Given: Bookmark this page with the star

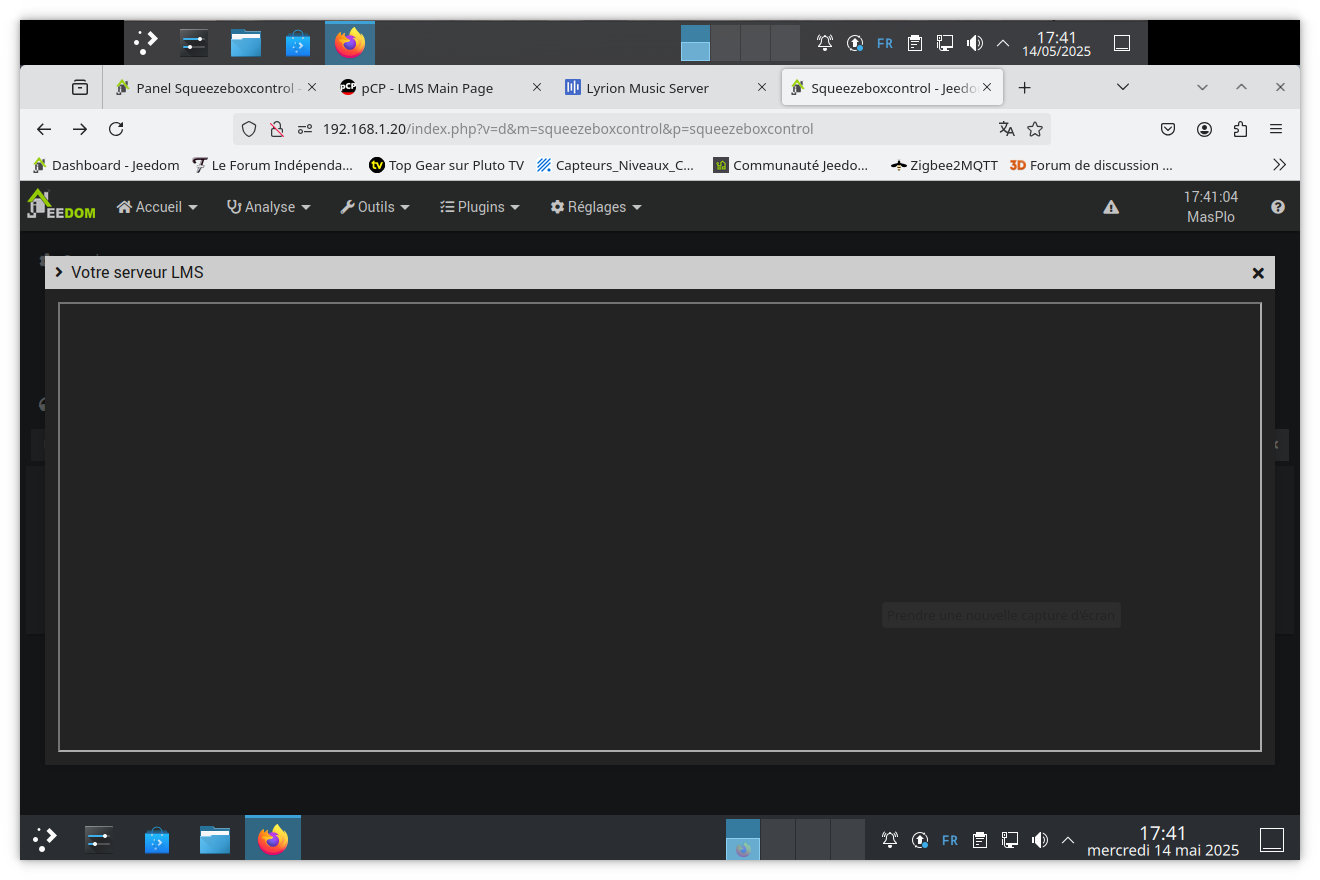Looking at the screenshot, I should click(x=1035, y=129).
